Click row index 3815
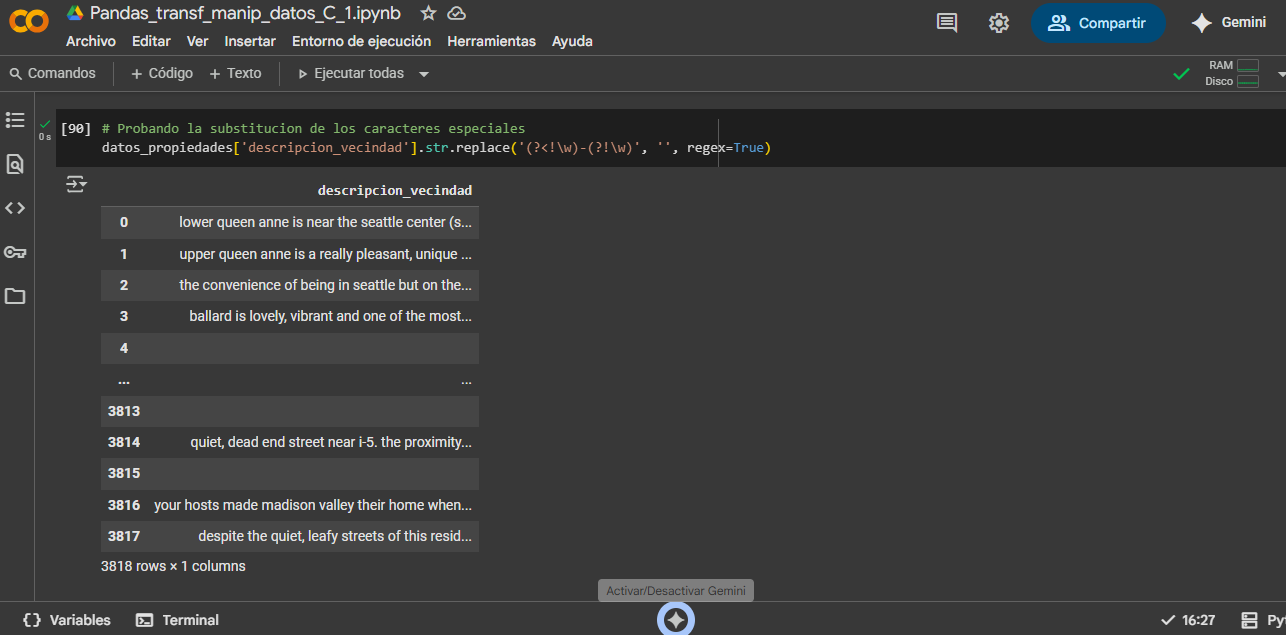This screenshot has width=1286, height=635. 124,473
